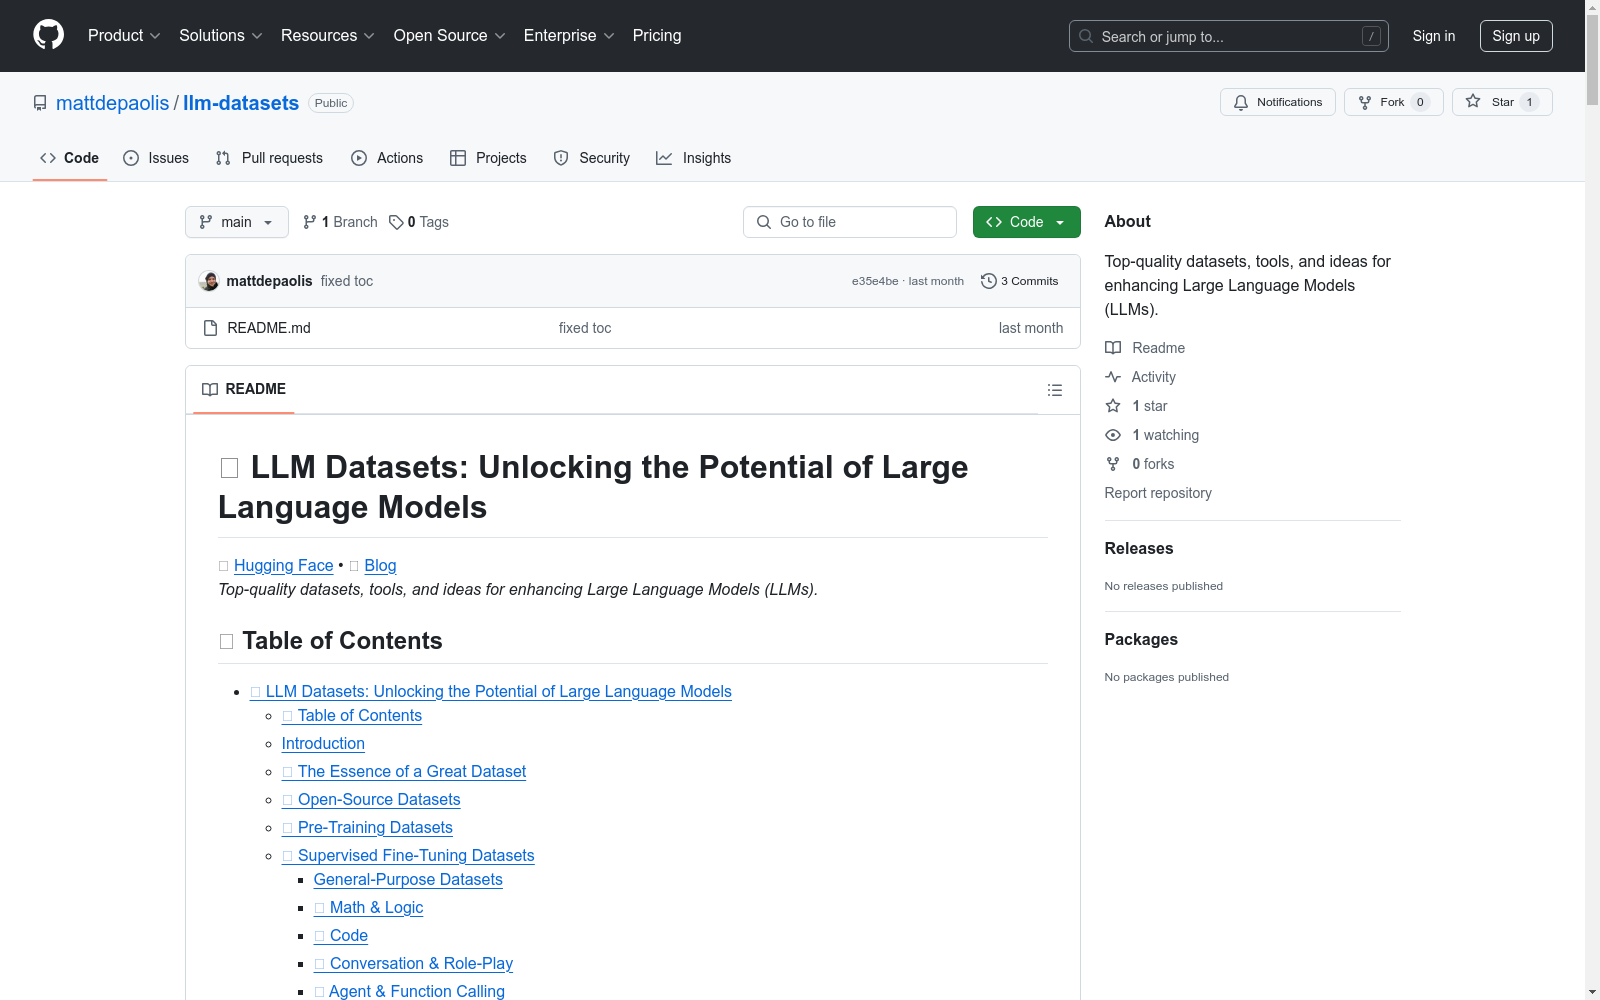Open the Pricing link

click(657, 36)
